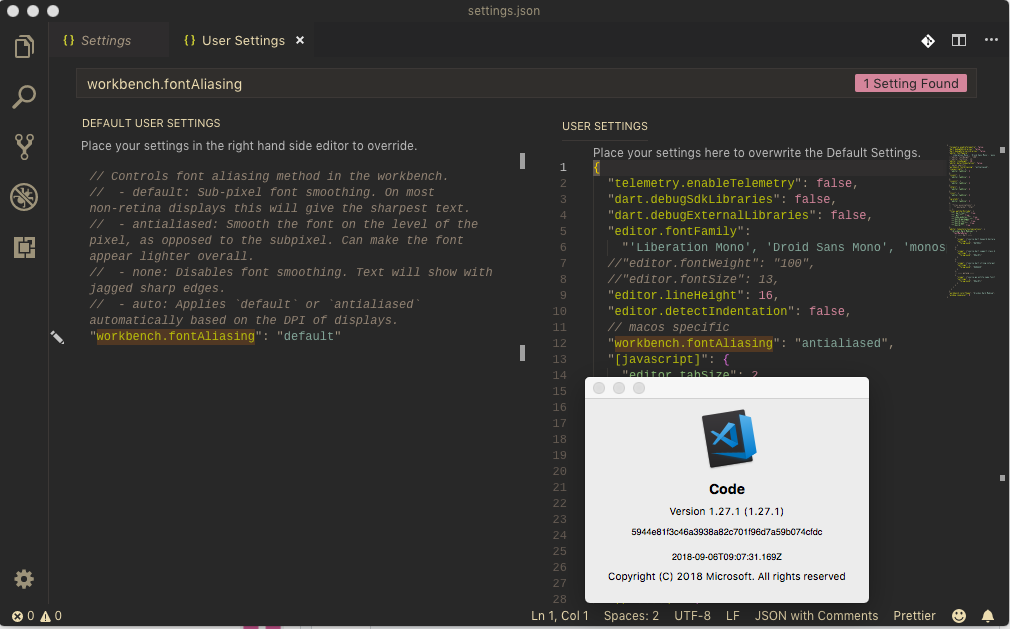The height and width of the screenshot is (629, 1010).
Task: Split the editor using the split icon
Action: pos(959,41)
